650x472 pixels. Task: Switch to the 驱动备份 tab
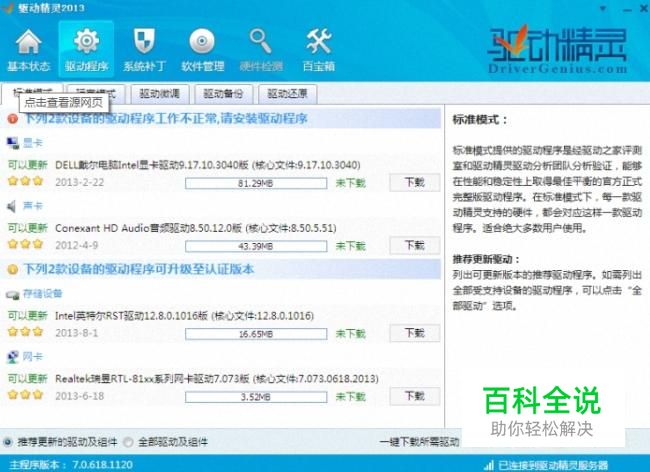click(223, 94)
